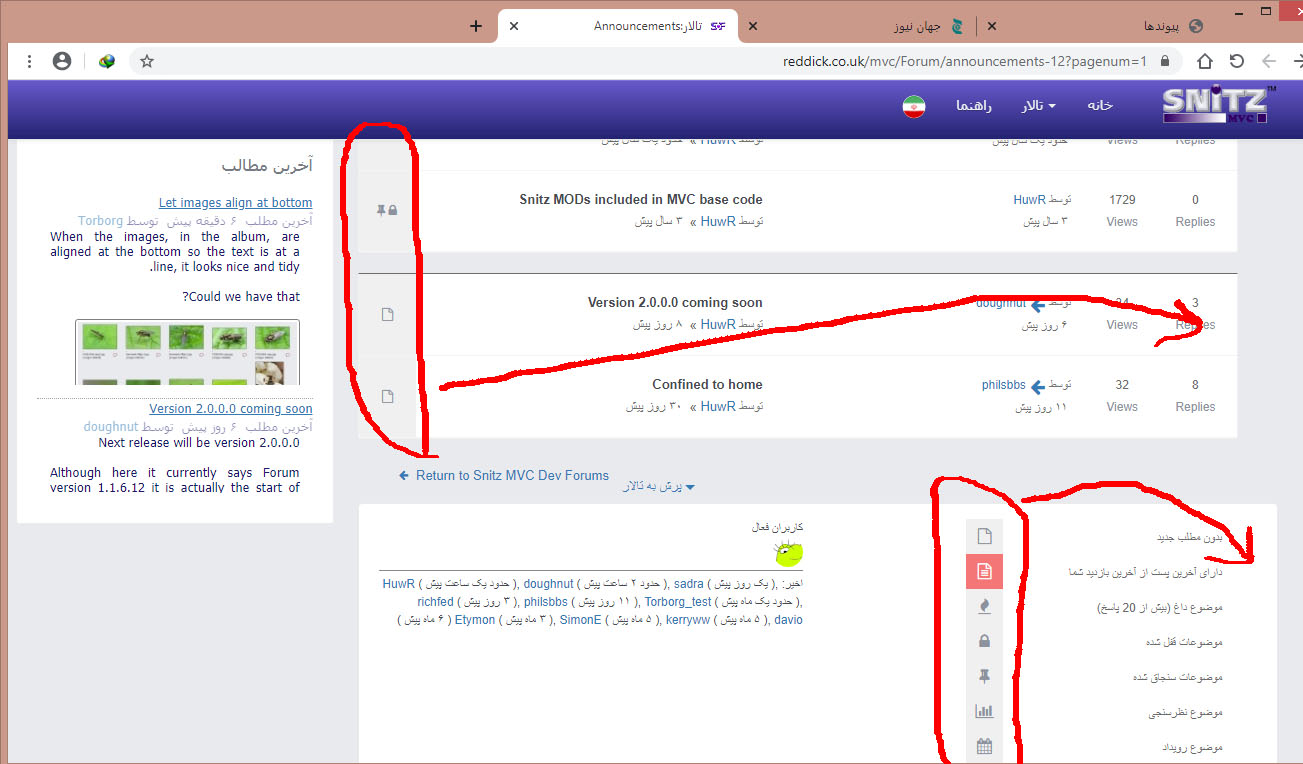Click the bookmark star icon in address bar
This screenshot has width=1303, height=764.
pyautogui.click(x=147, y=61)
